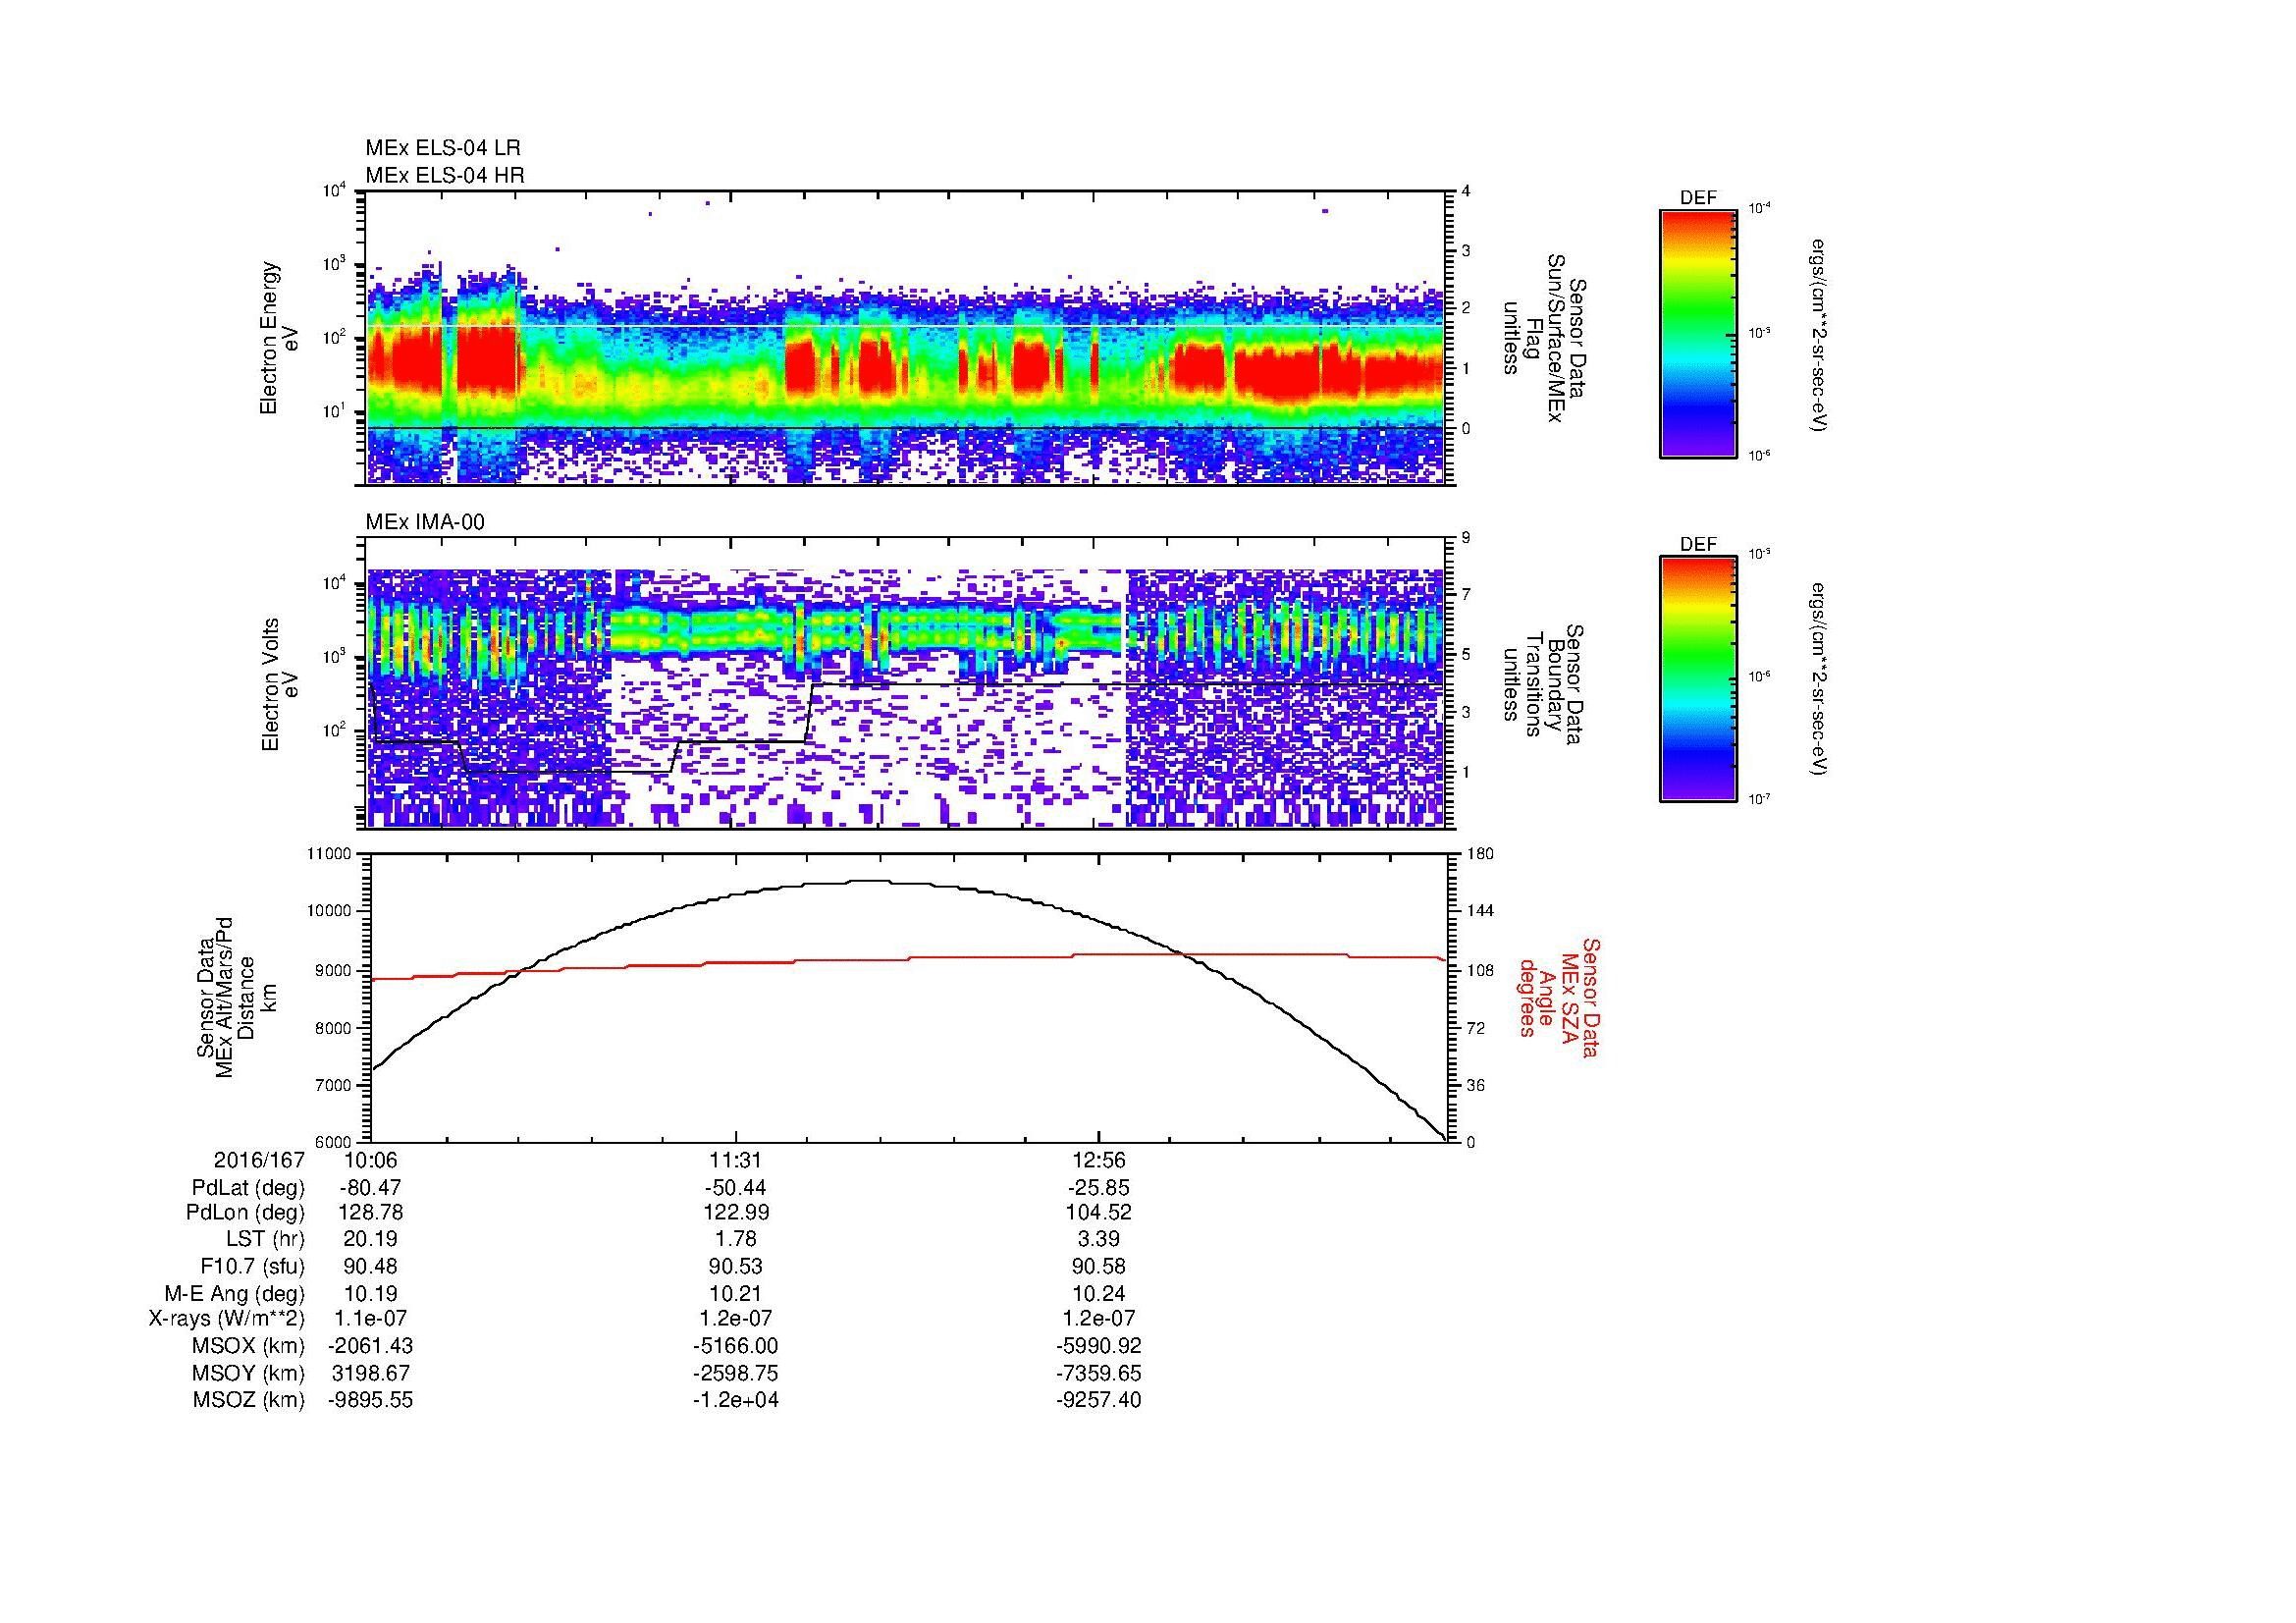Click the date label 2016/167
2296x1623 pixels.
click(259, 1160)
